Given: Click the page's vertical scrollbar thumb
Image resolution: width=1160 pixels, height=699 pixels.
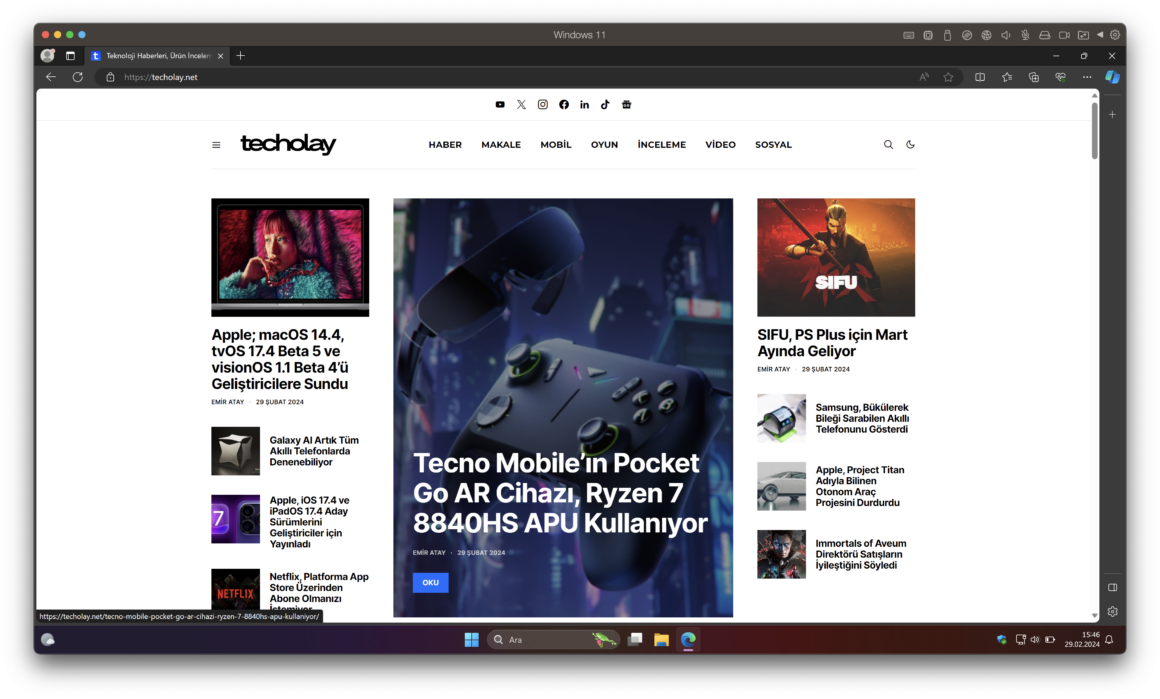Looking at the screenshot, I should coord(1095,130).
